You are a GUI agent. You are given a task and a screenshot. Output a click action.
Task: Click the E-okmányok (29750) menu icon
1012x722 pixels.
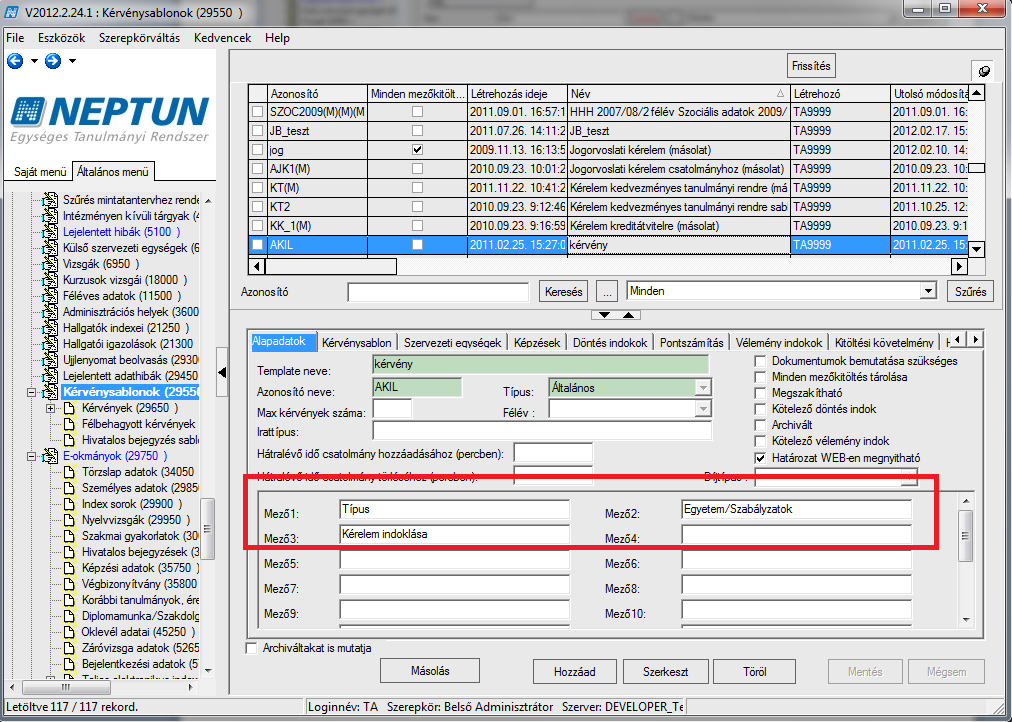[x=50, y=456]
